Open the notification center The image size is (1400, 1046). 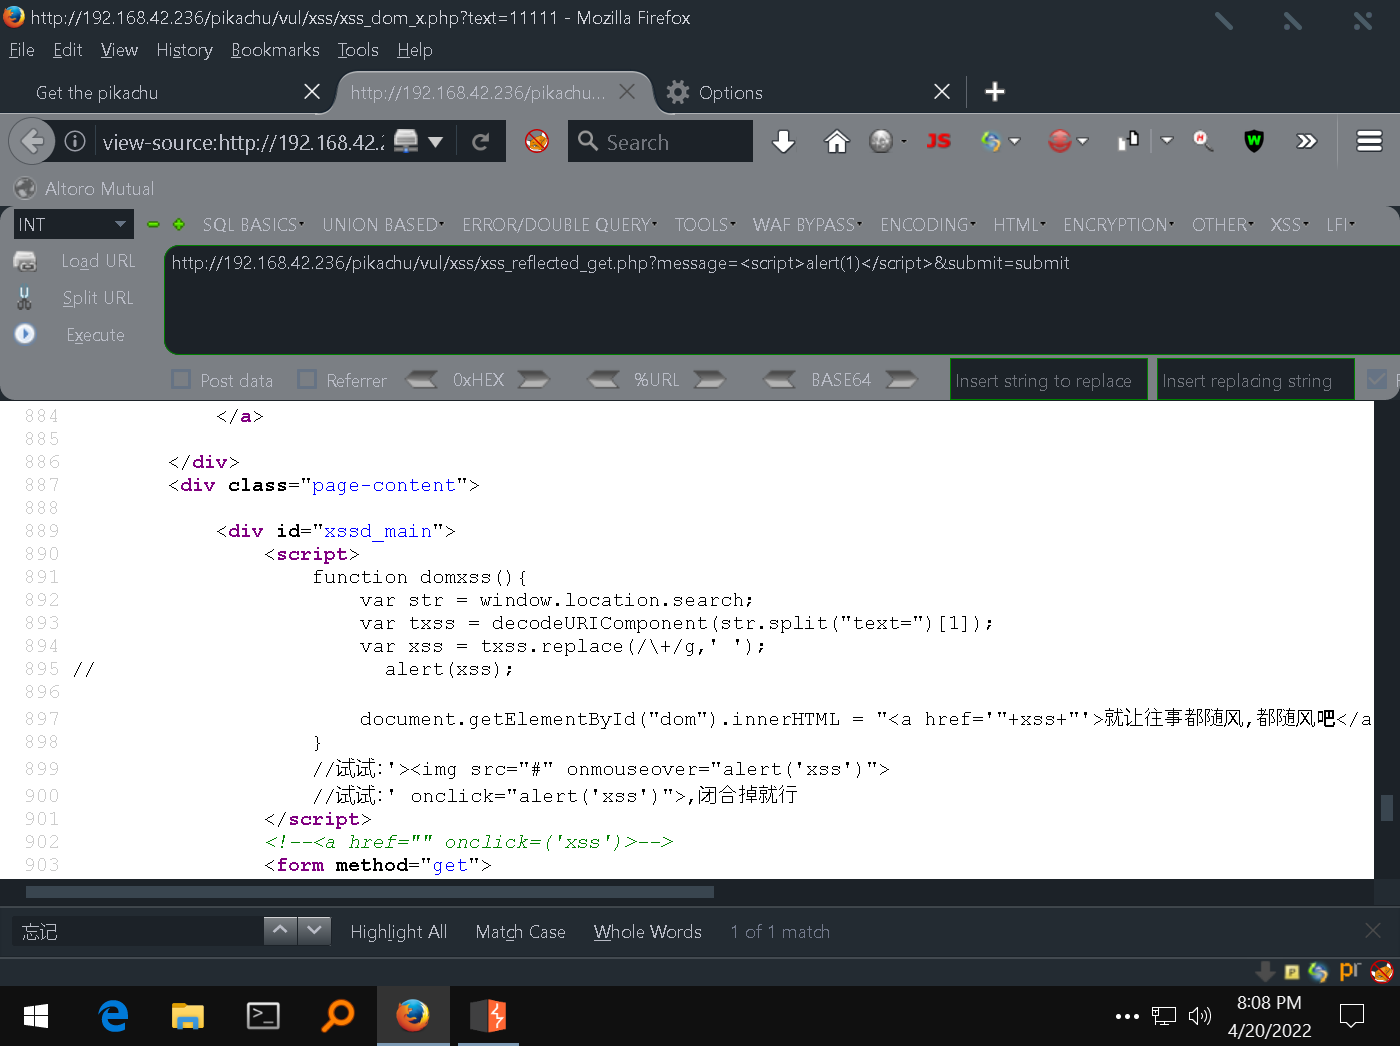[1351, 1016]
